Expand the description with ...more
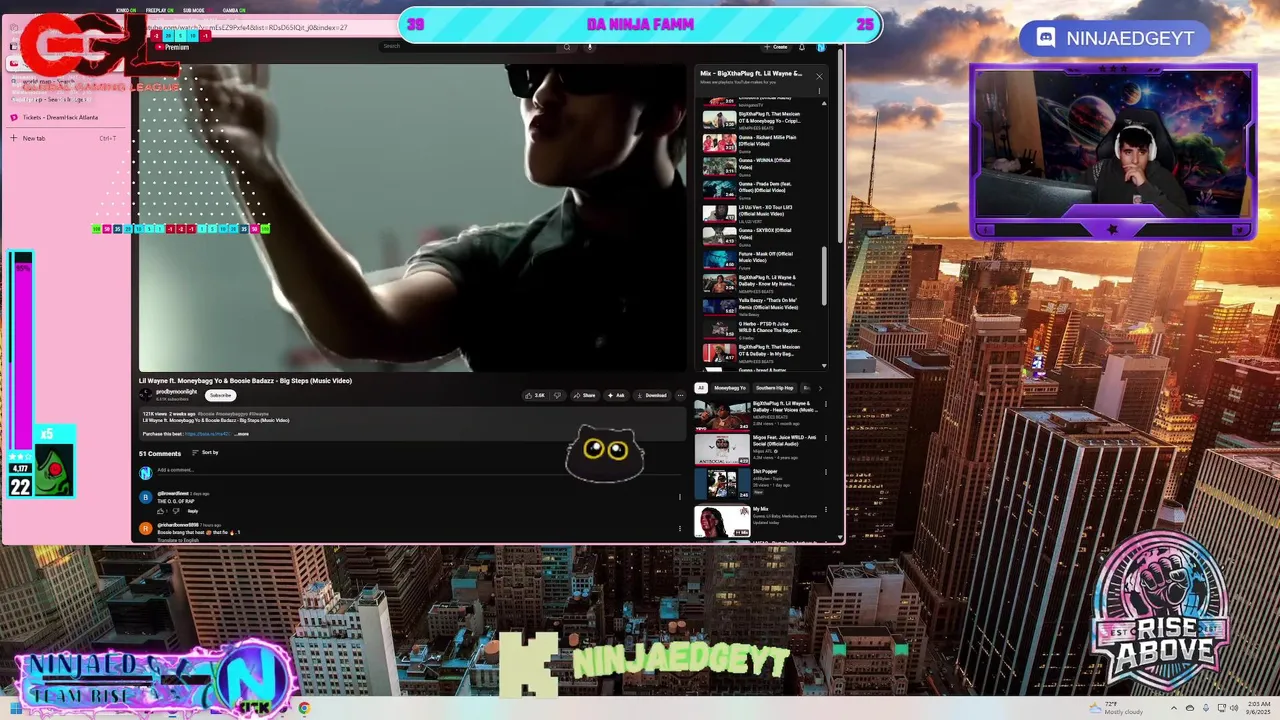Image resolution: width=1280 pixels, height=720 pixels. [x=242, y=434]
